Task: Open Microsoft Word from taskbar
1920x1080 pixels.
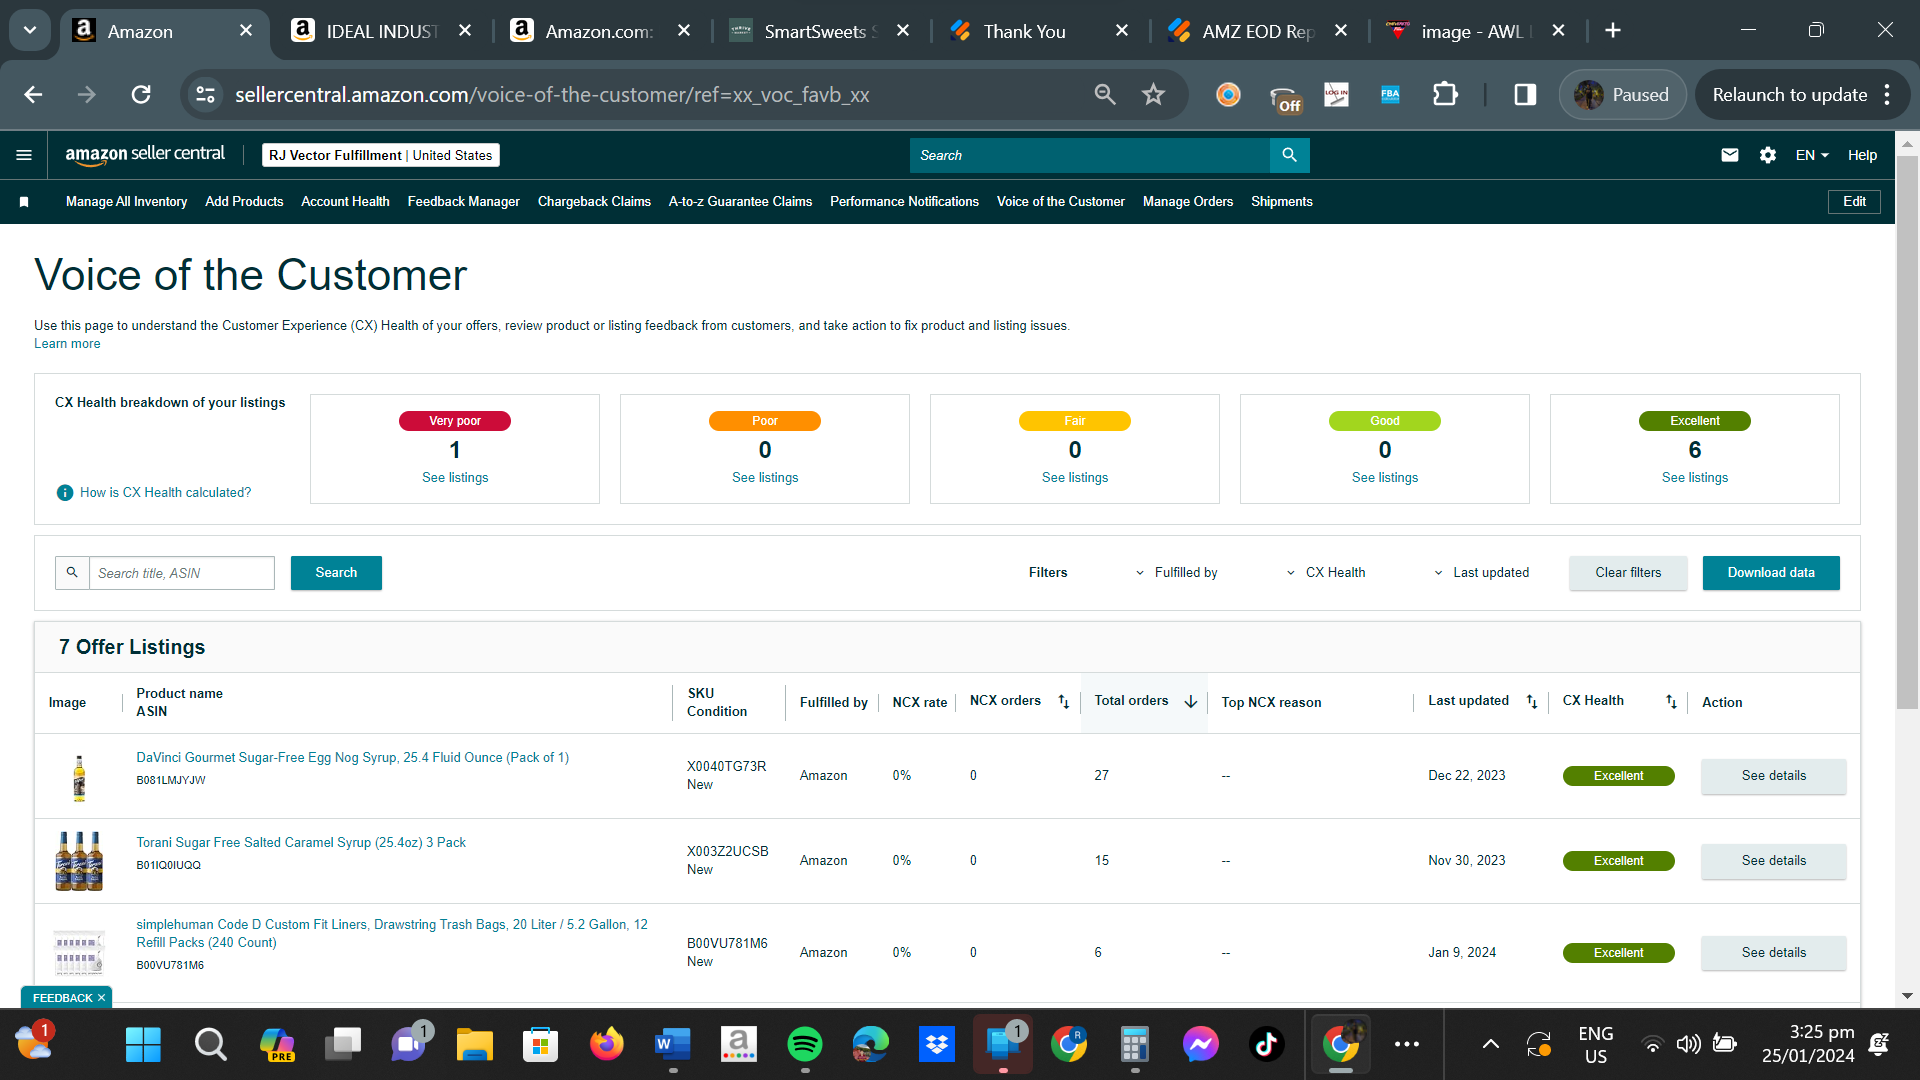Action: pyautogui.click(x=673, y=1045)
